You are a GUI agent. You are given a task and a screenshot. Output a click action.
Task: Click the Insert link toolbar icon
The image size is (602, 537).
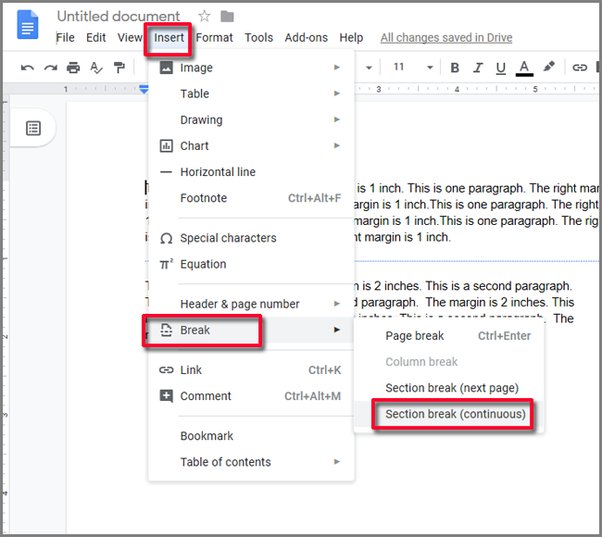click(x=580, y=68)
